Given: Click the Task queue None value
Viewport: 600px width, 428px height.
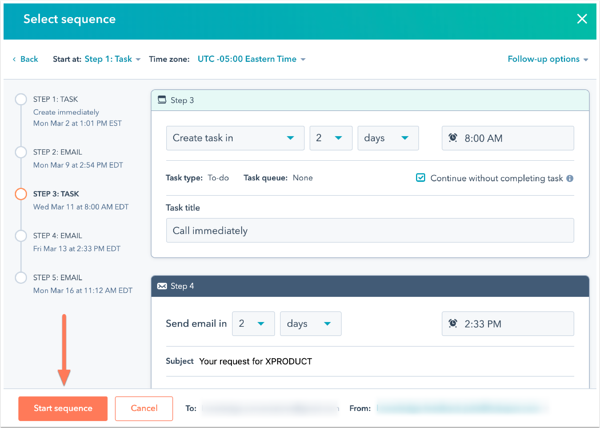Looking at the screenshot, I should pyautogui.click(x=303, y=178).
